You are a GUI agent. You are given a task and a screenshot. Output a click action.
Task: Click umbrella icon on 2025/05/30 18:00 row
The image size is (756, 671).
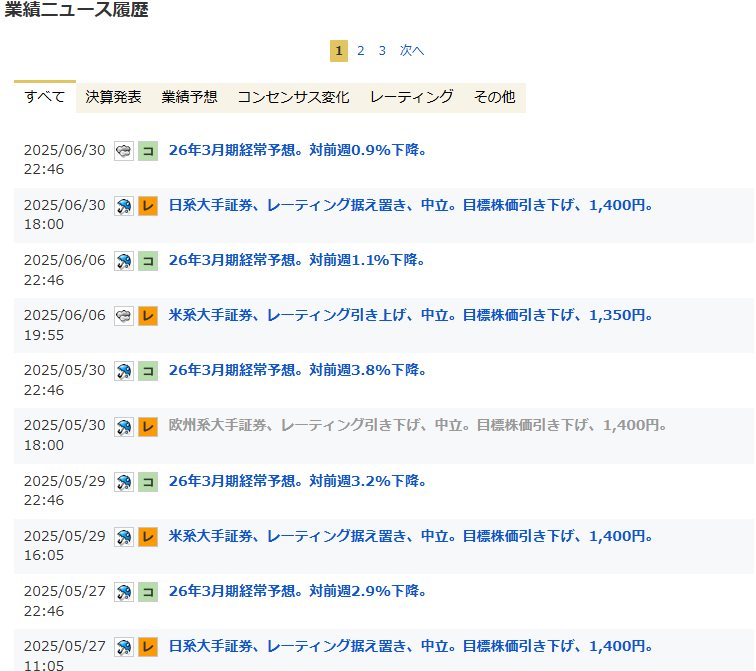[x=124, y=427]
